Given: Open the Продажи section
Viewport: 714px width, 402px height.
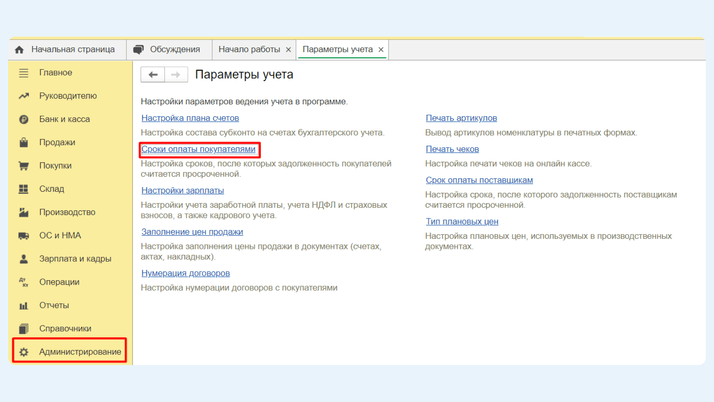Looking at the screenshot, I should 70,142.
